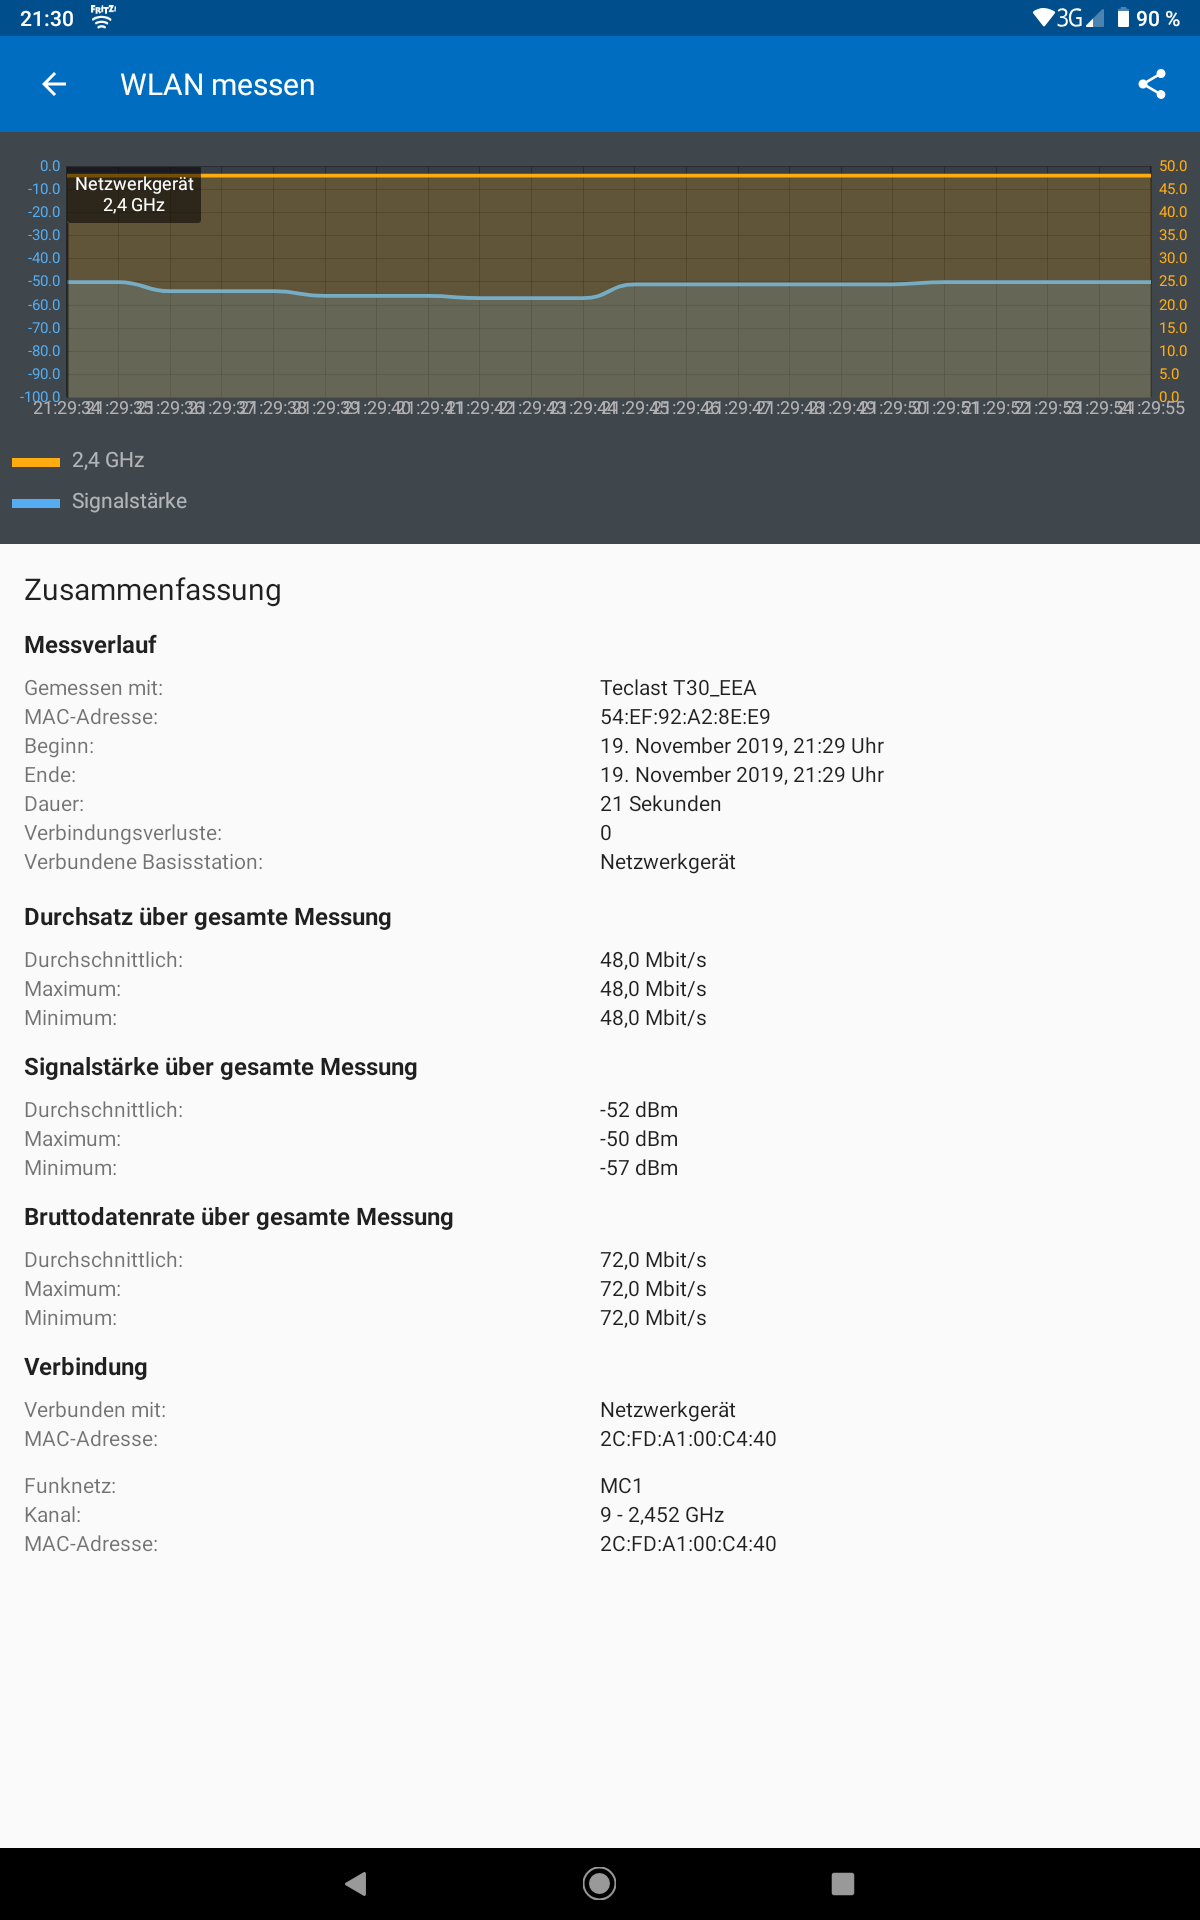The width and height of the screenshot is (1200, 1920).
Task: Select minimum signal value -57 dBm
Action: click(x=639, y=1168)
